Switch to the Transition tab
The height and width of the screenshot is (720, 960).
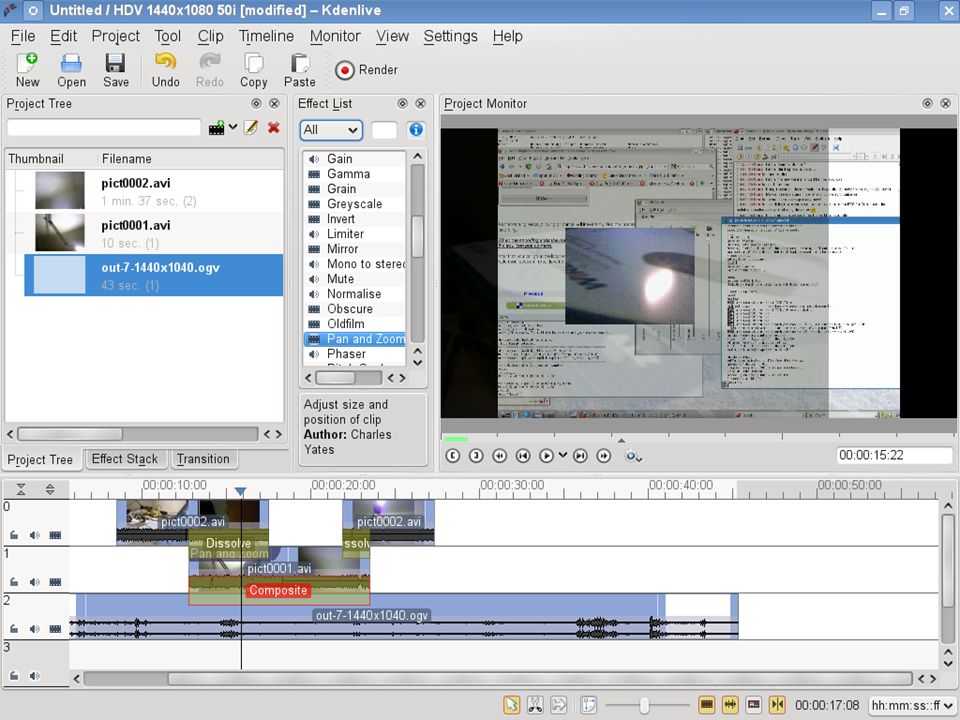203,459
